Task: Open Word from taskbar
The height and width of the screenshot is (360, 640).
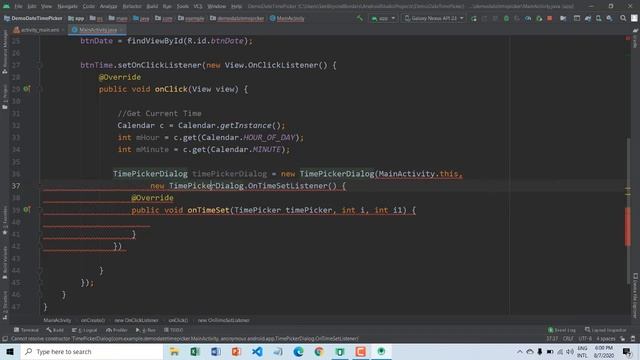Action: coord(216,351)
